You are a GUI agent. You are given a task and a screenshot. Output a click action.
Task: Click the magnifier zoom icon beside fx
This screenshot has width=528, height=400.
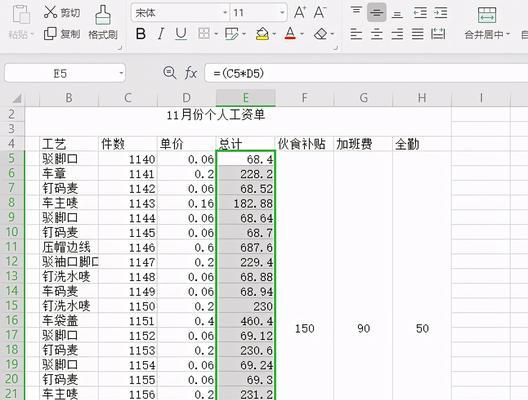169,72
